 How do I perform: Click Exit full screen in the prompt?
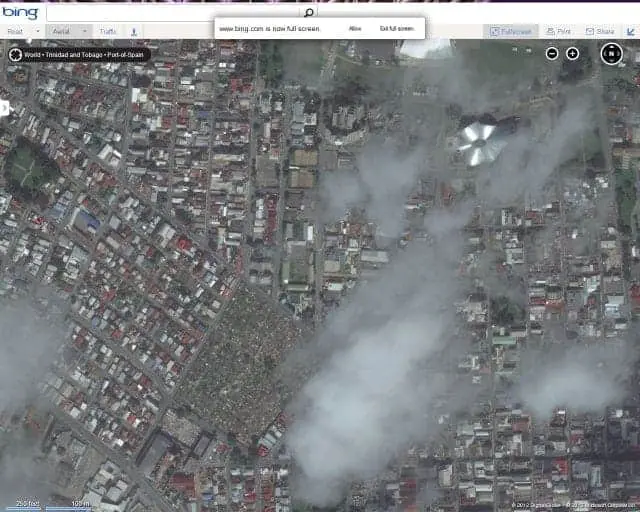pyautogui.click(x=396, y=30)
